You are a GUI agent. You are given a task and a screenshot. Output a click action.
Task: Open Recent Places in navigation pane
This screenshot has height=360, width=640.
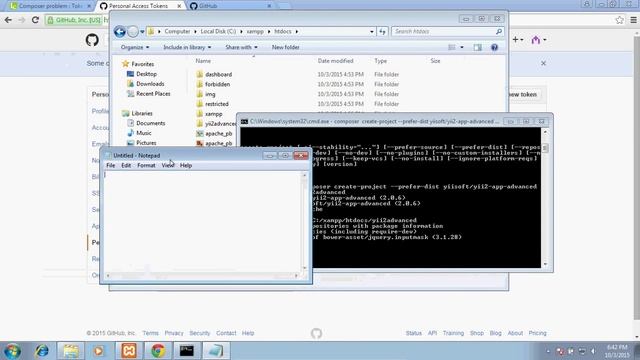tap(153, 93)
